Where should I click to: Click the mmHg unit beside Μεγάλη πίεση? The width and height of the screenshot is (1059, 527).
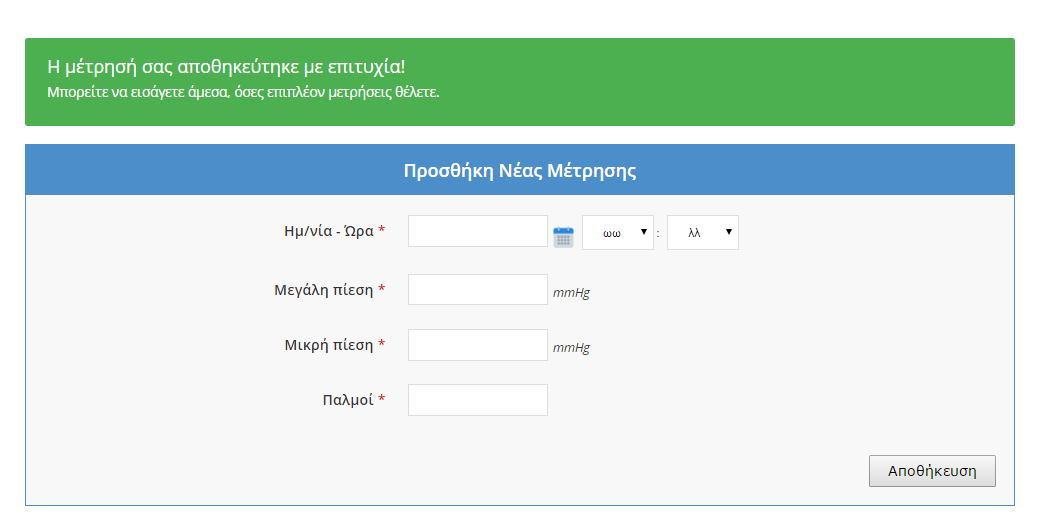(571, 293)
